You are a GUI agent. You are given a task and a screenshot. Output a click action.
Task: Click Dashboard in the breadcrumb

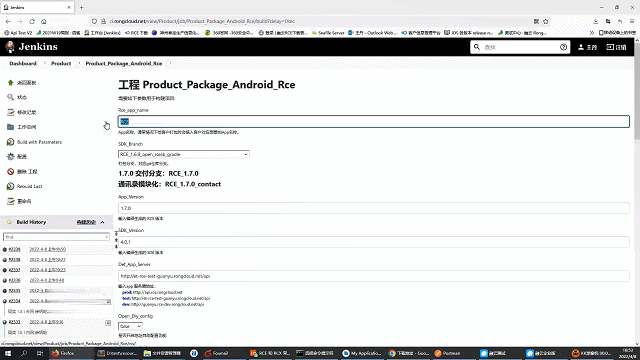(x=23, y=63)
